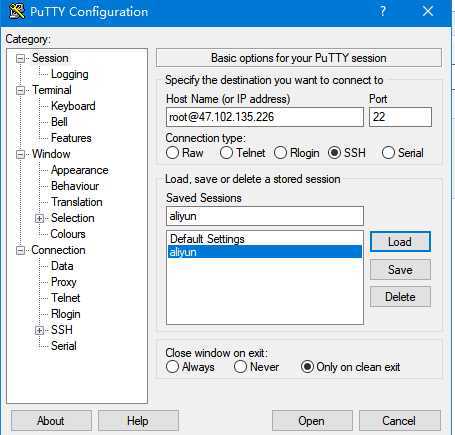Delete the selected session

(400, 297)
